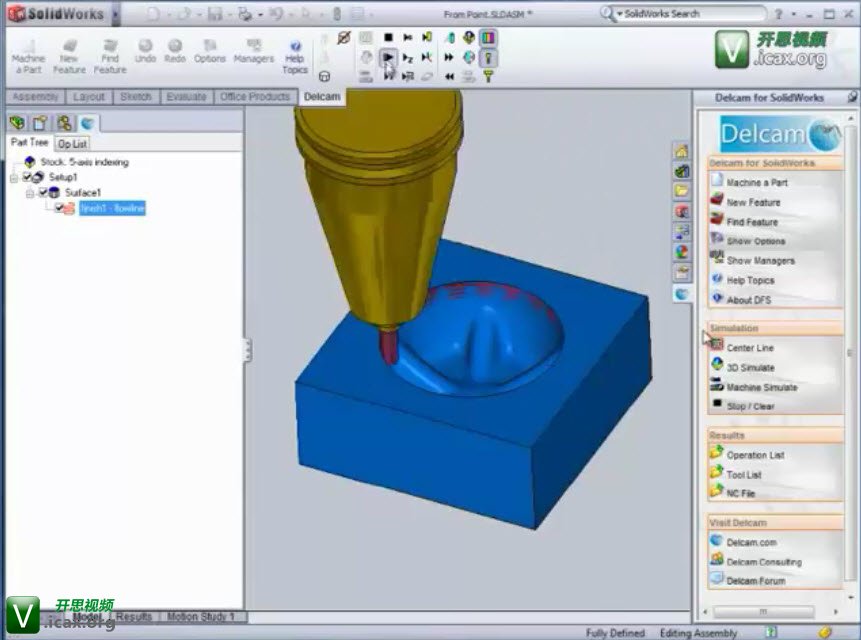Collapse the Setup1 tree node

[x=14, y=177]
